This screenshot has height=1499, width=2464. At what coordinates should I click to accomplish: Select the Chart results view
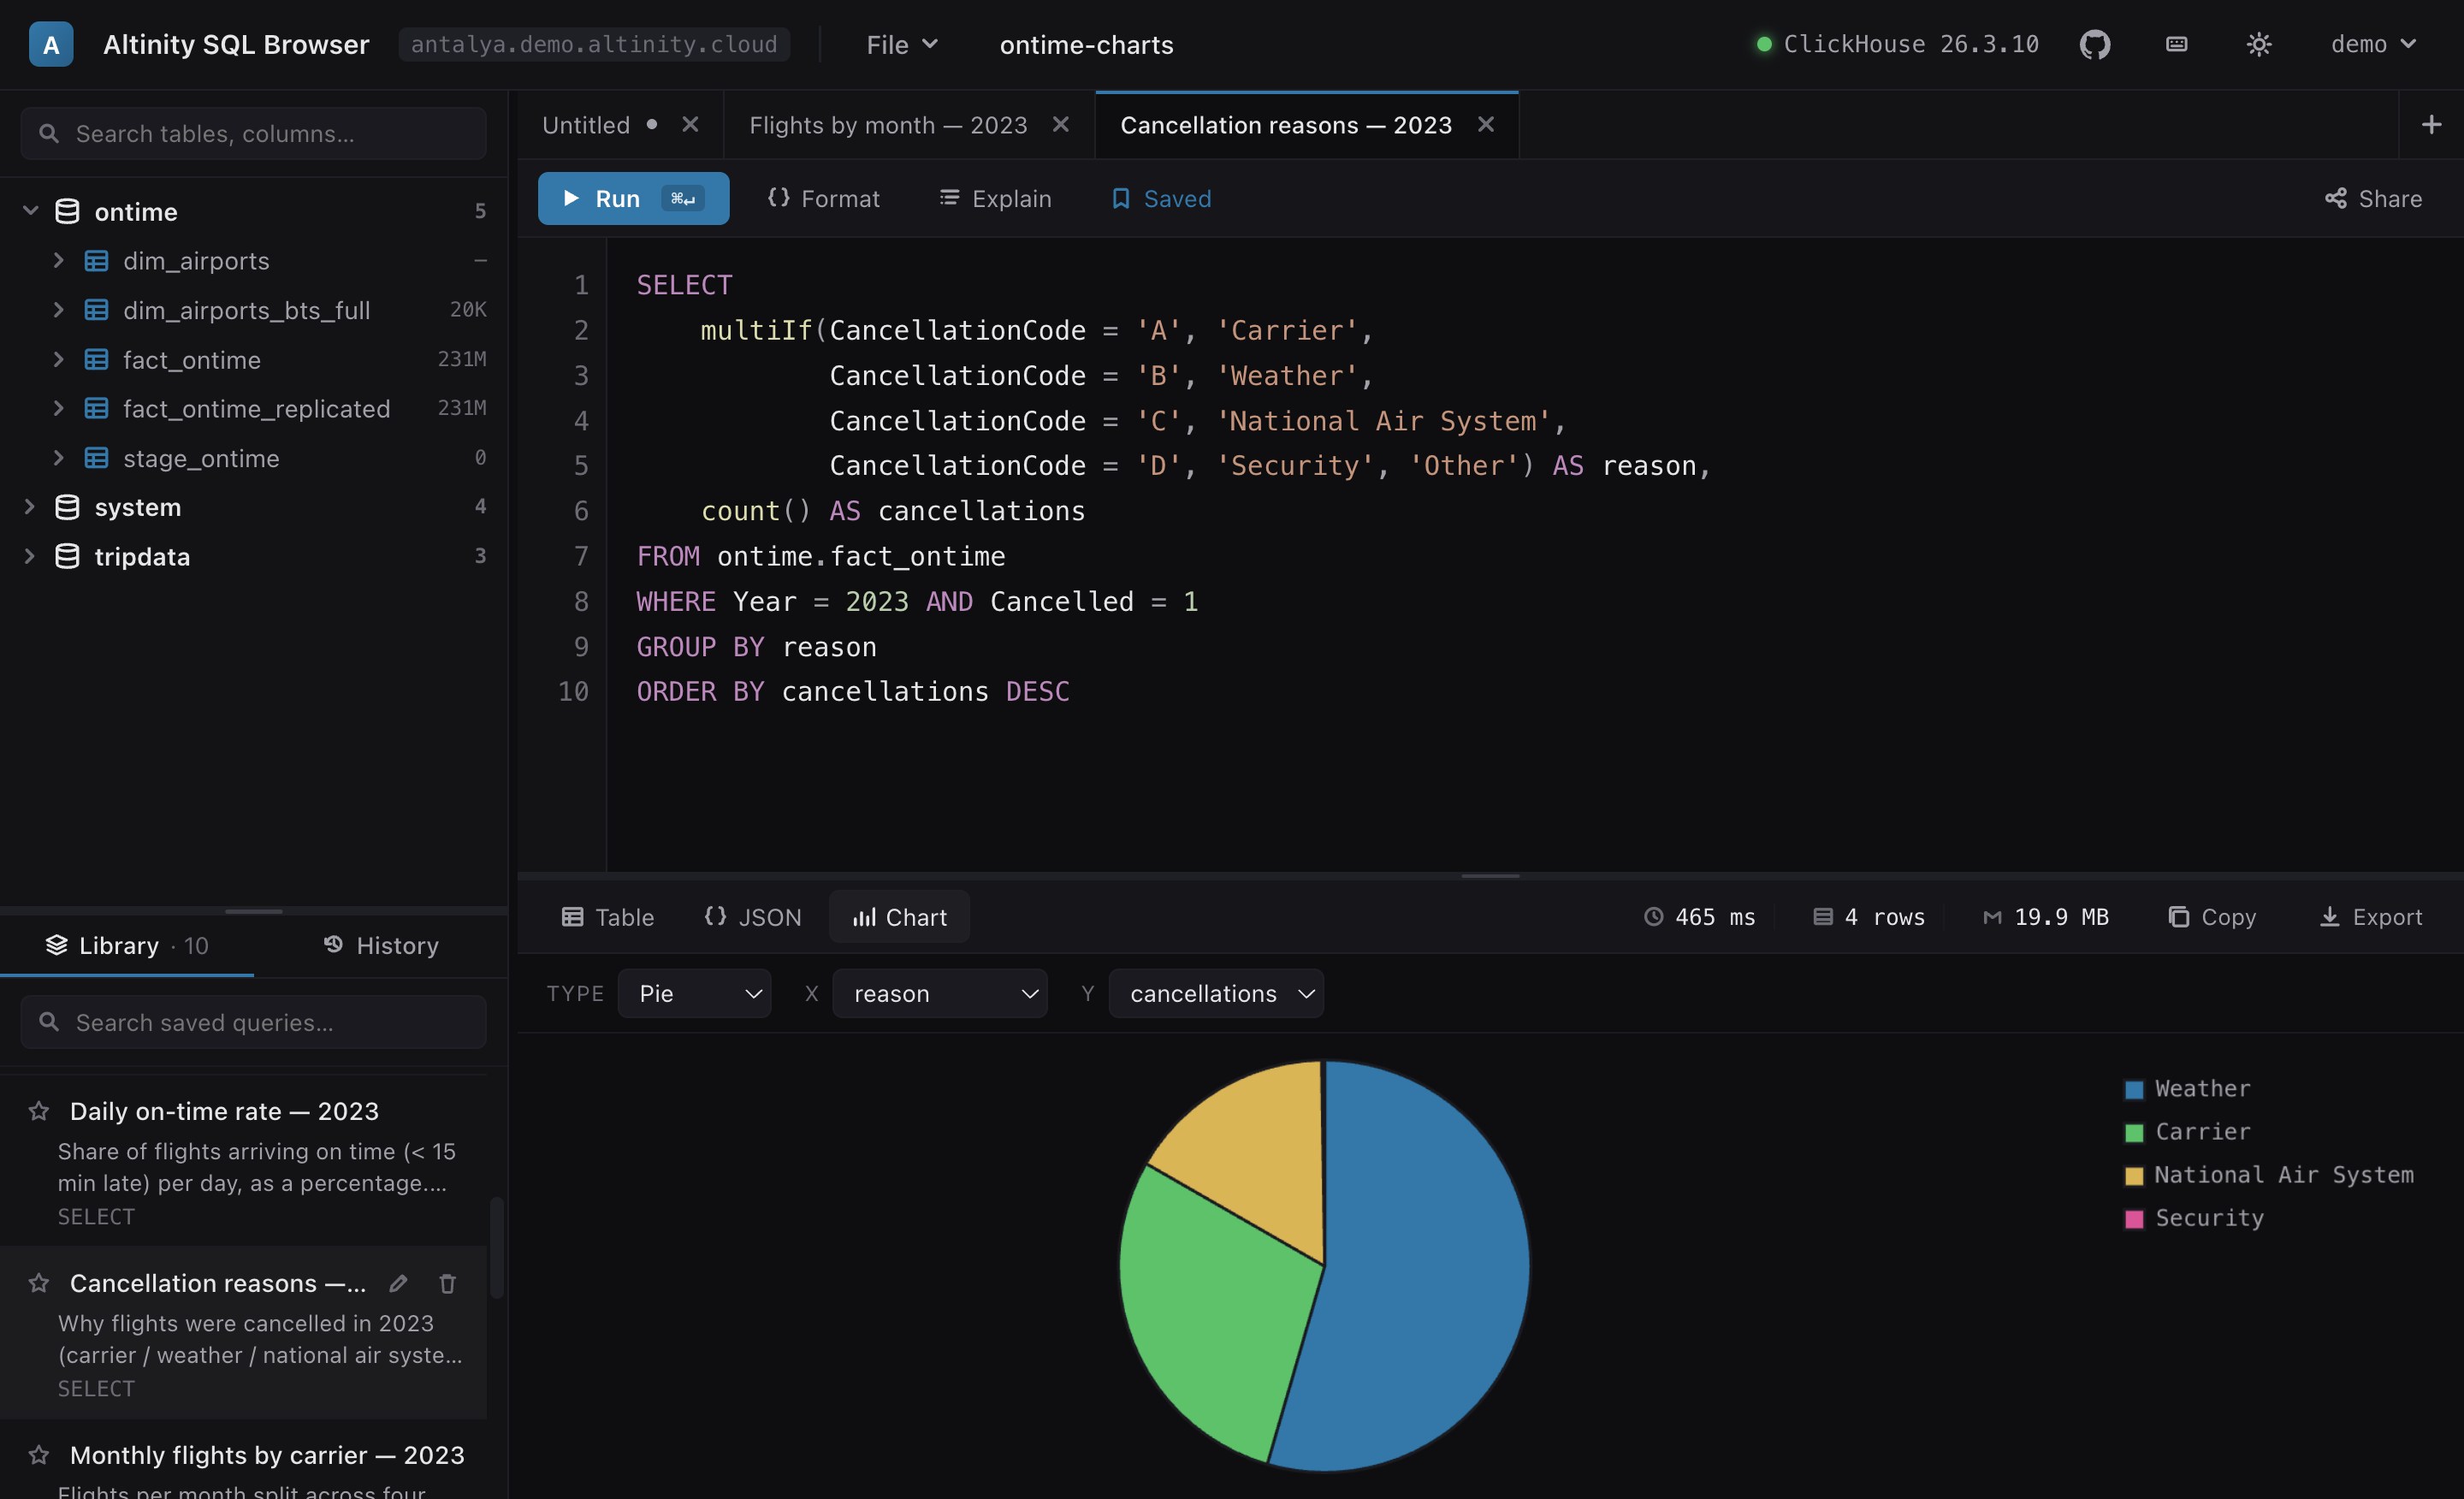(x=899, y=917)
